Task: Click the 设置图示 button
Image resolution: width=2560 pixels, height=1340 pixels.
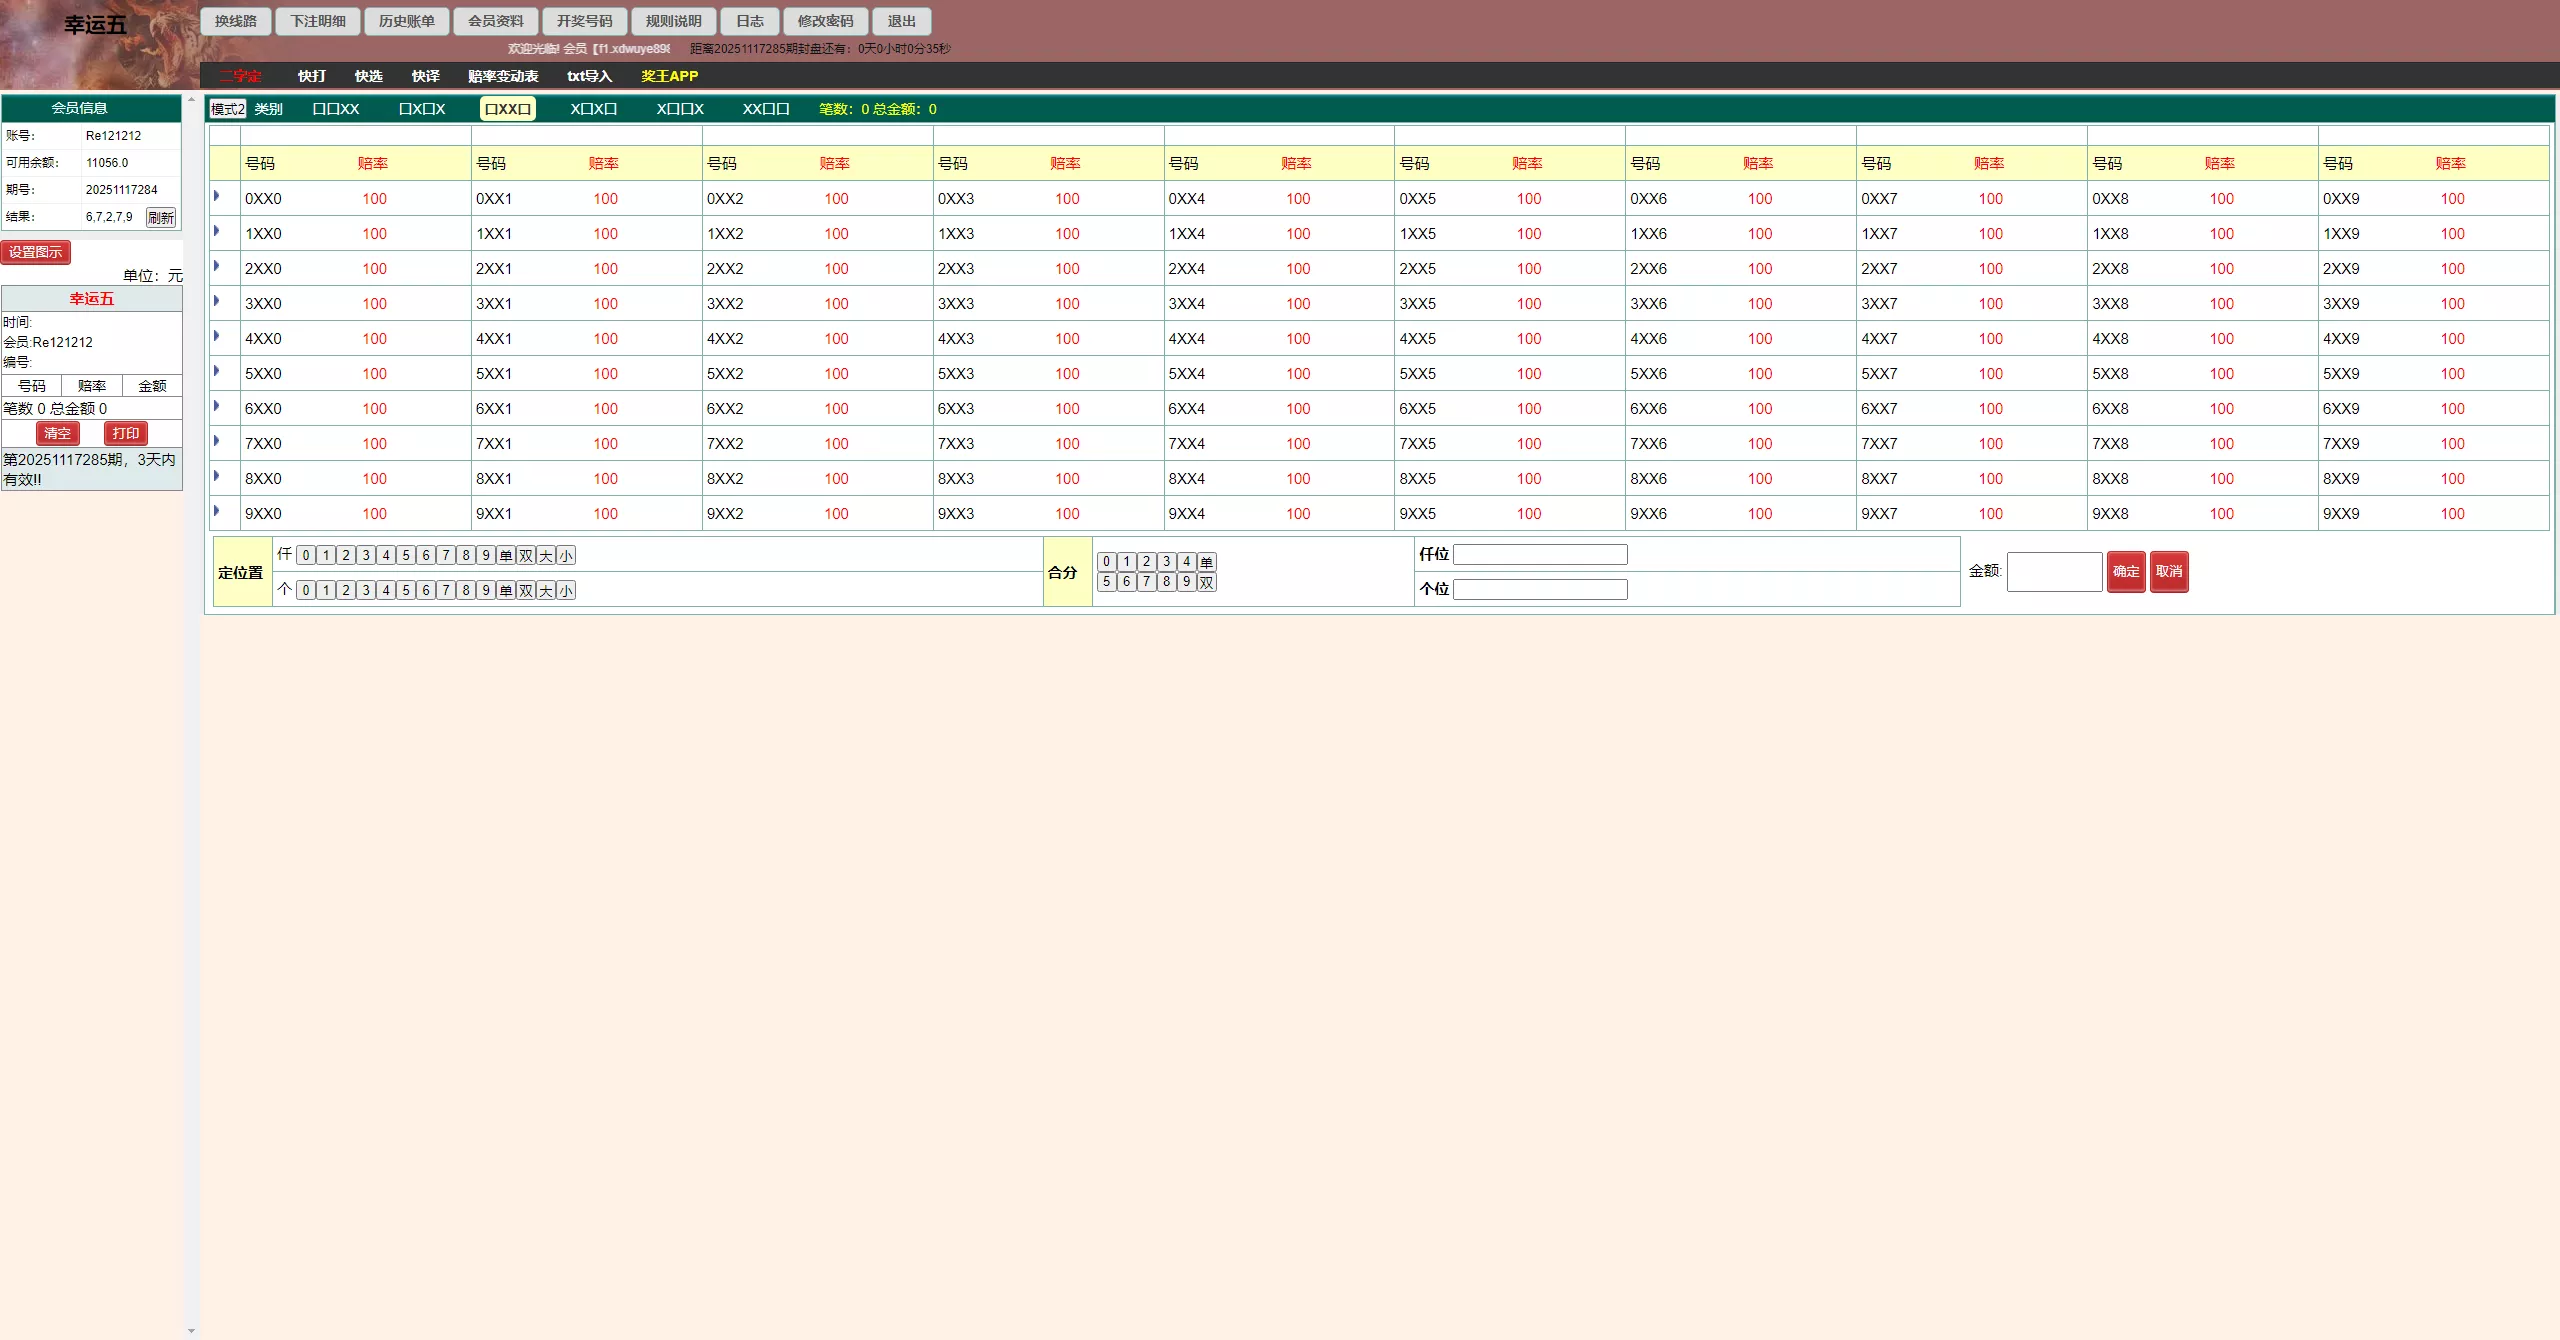Action: tap(36, 252)
